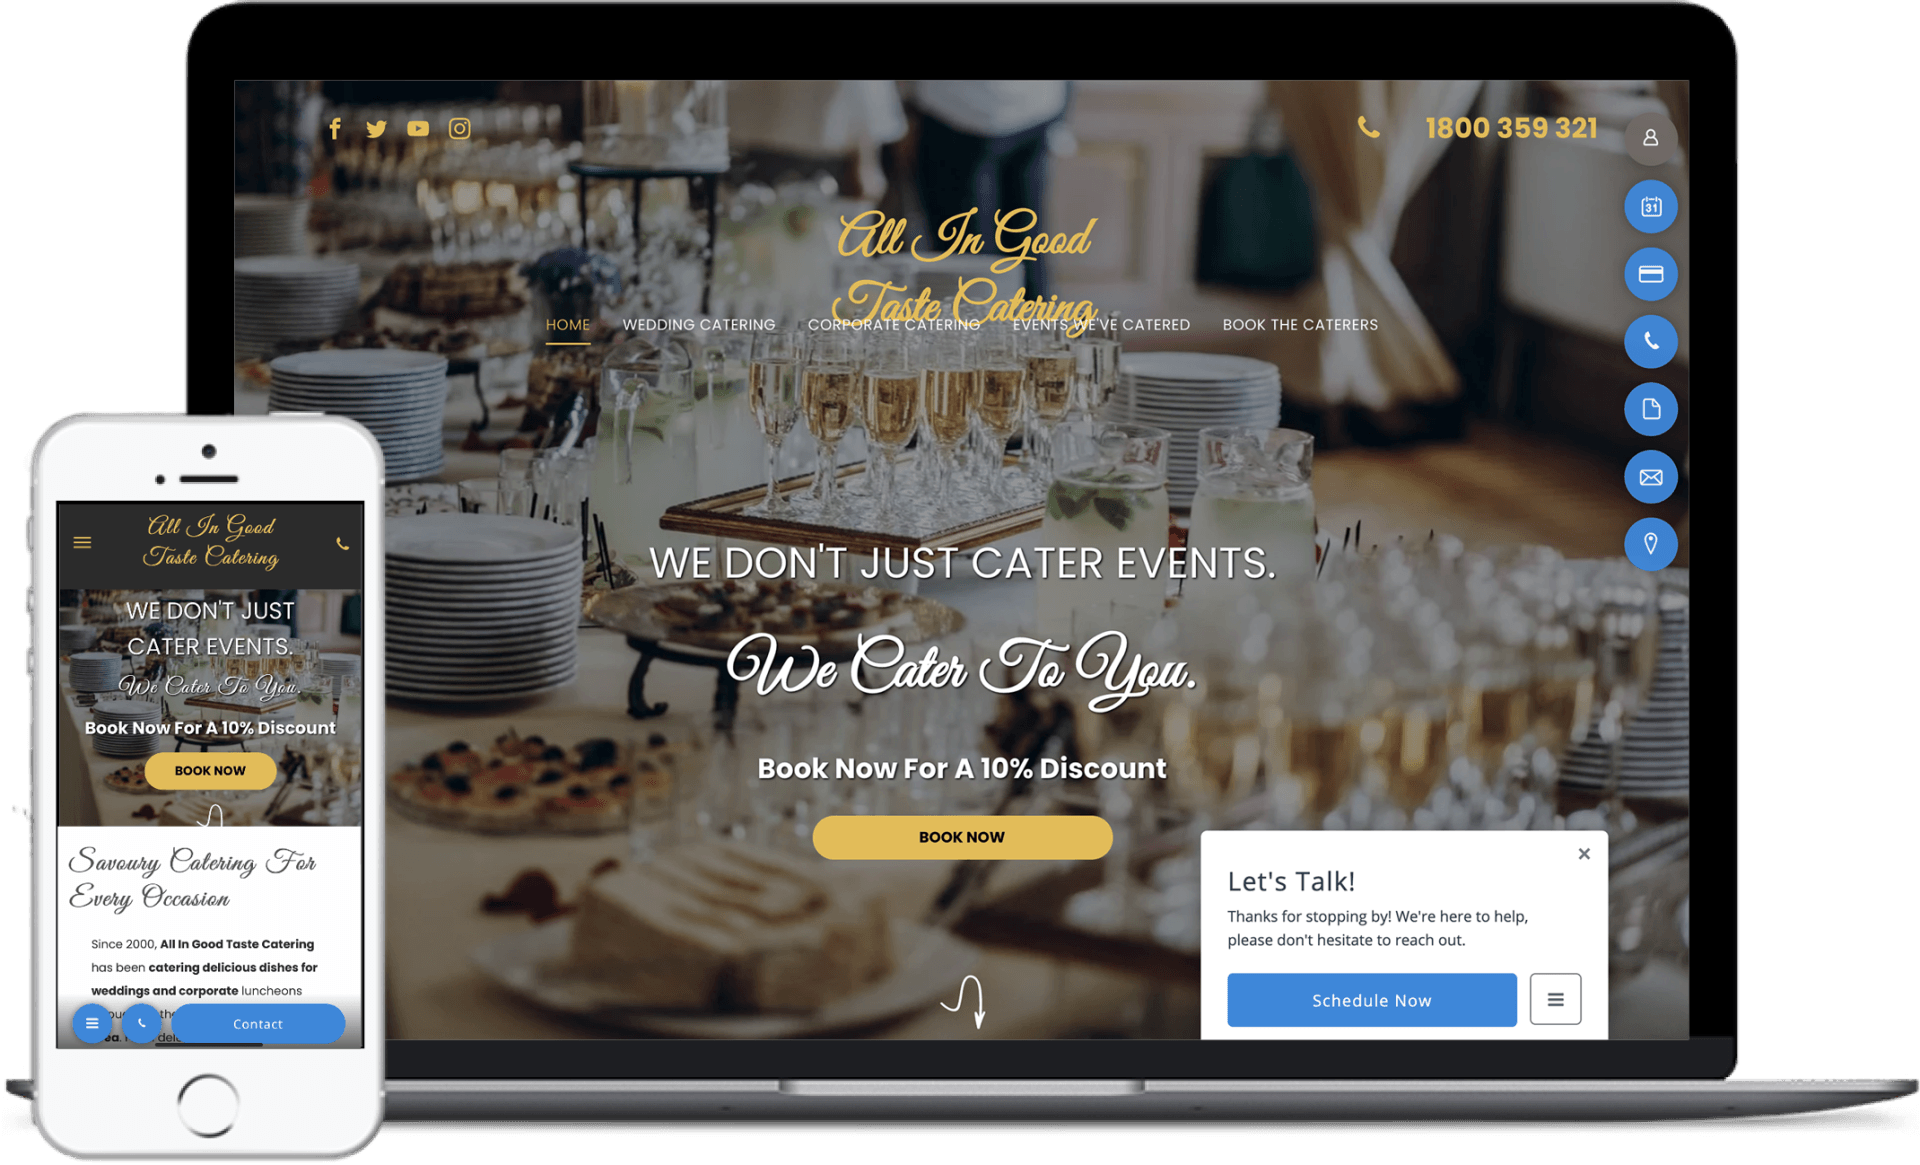Image resolution: width=1920 pixels, height=1165 pixels.
Task: Expand the Let's Talk options menu button
Action: click(1555, 999)
